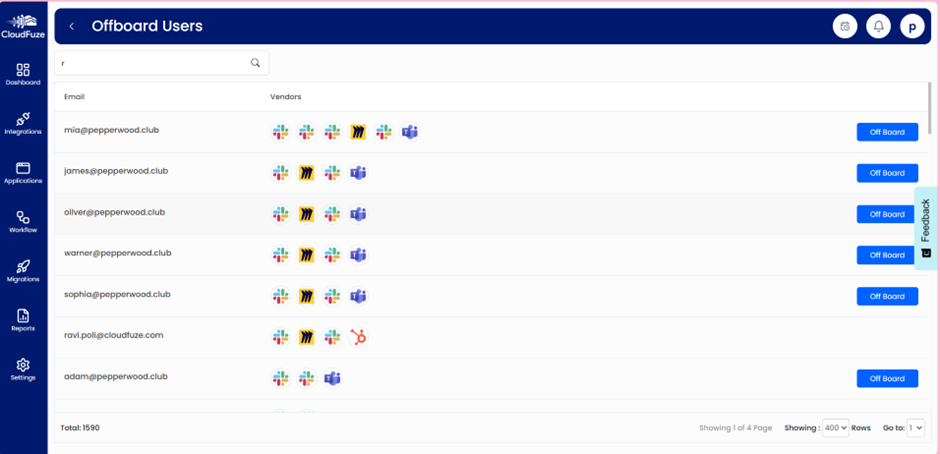940x454 pixels.
Task: Select email warner@pepperwood.club
Action: point(118,253)
